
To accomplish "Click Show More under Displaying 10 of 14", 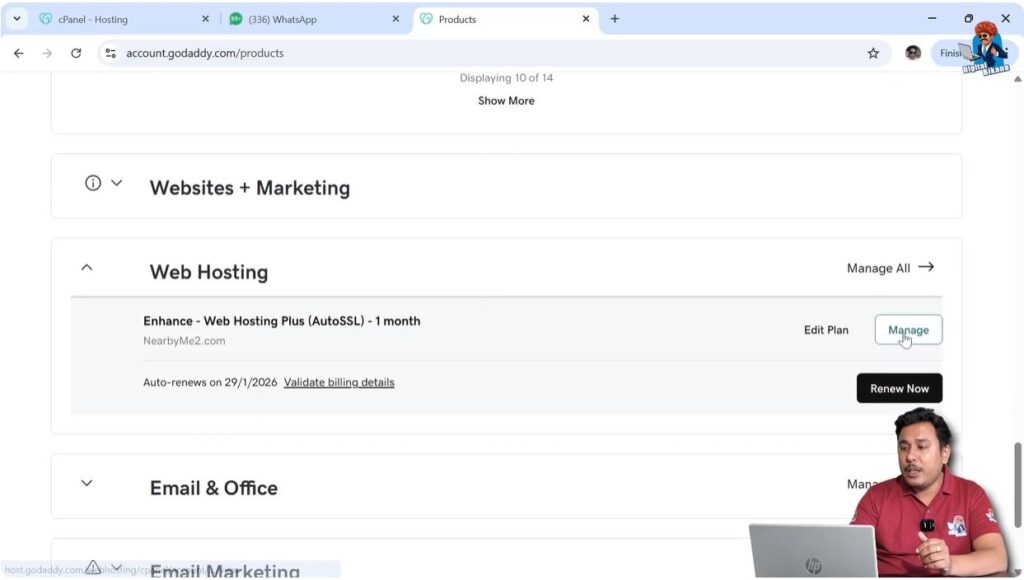I will (x=506, y=101).
